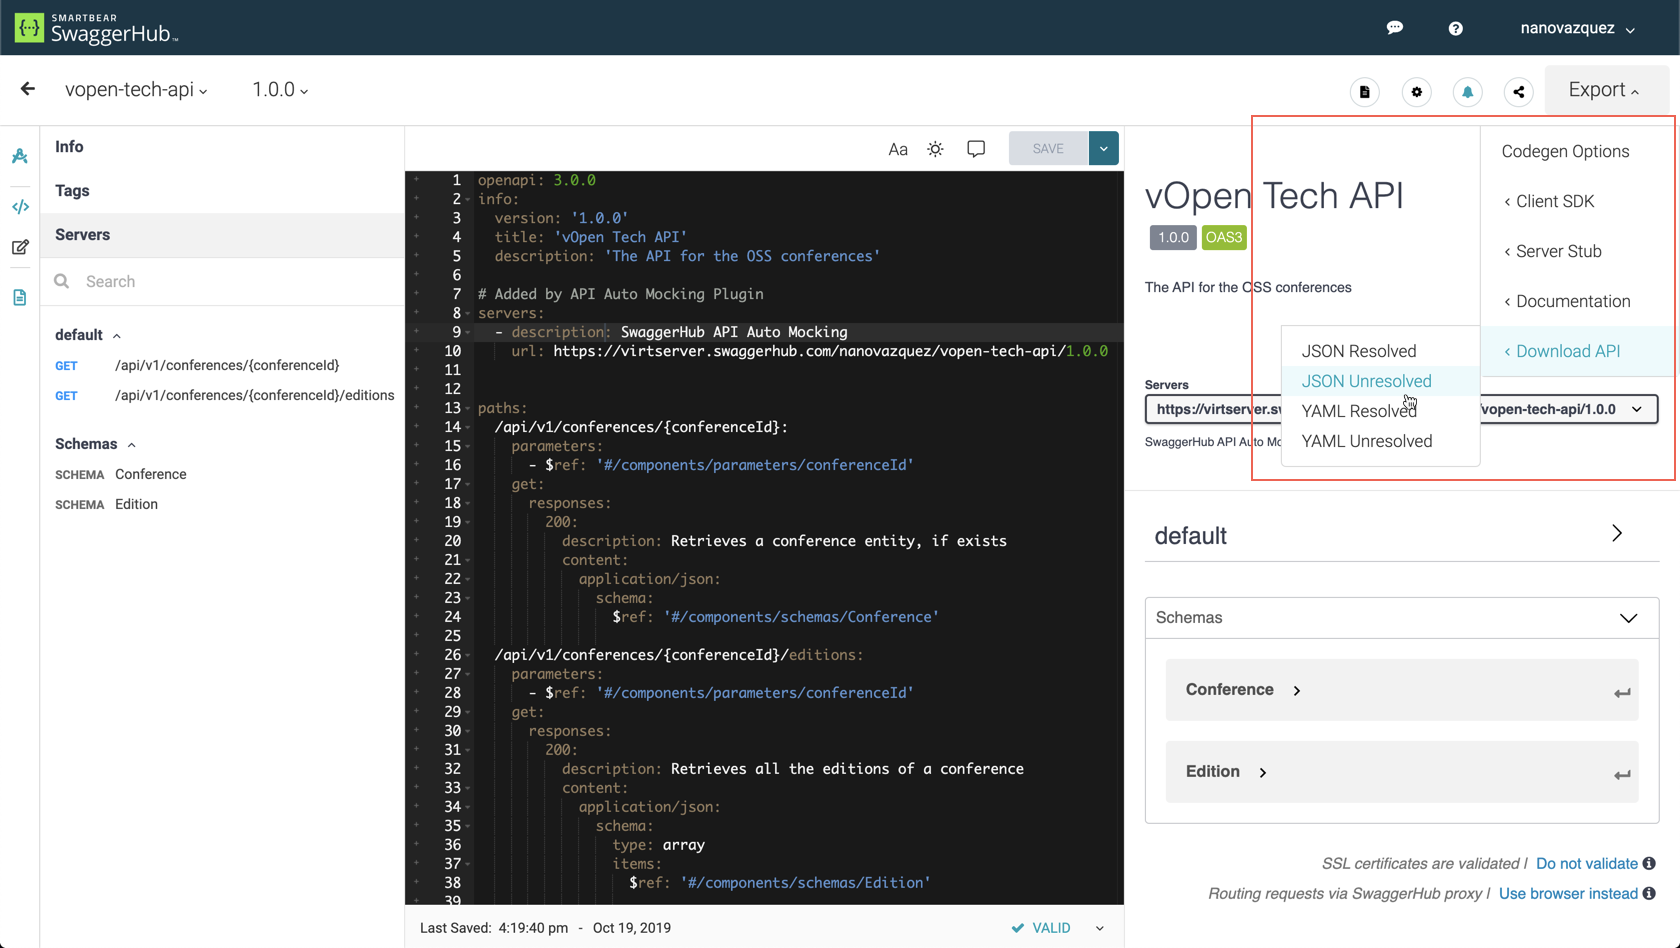Click the SwaggerHub logo

click(96, 28)
